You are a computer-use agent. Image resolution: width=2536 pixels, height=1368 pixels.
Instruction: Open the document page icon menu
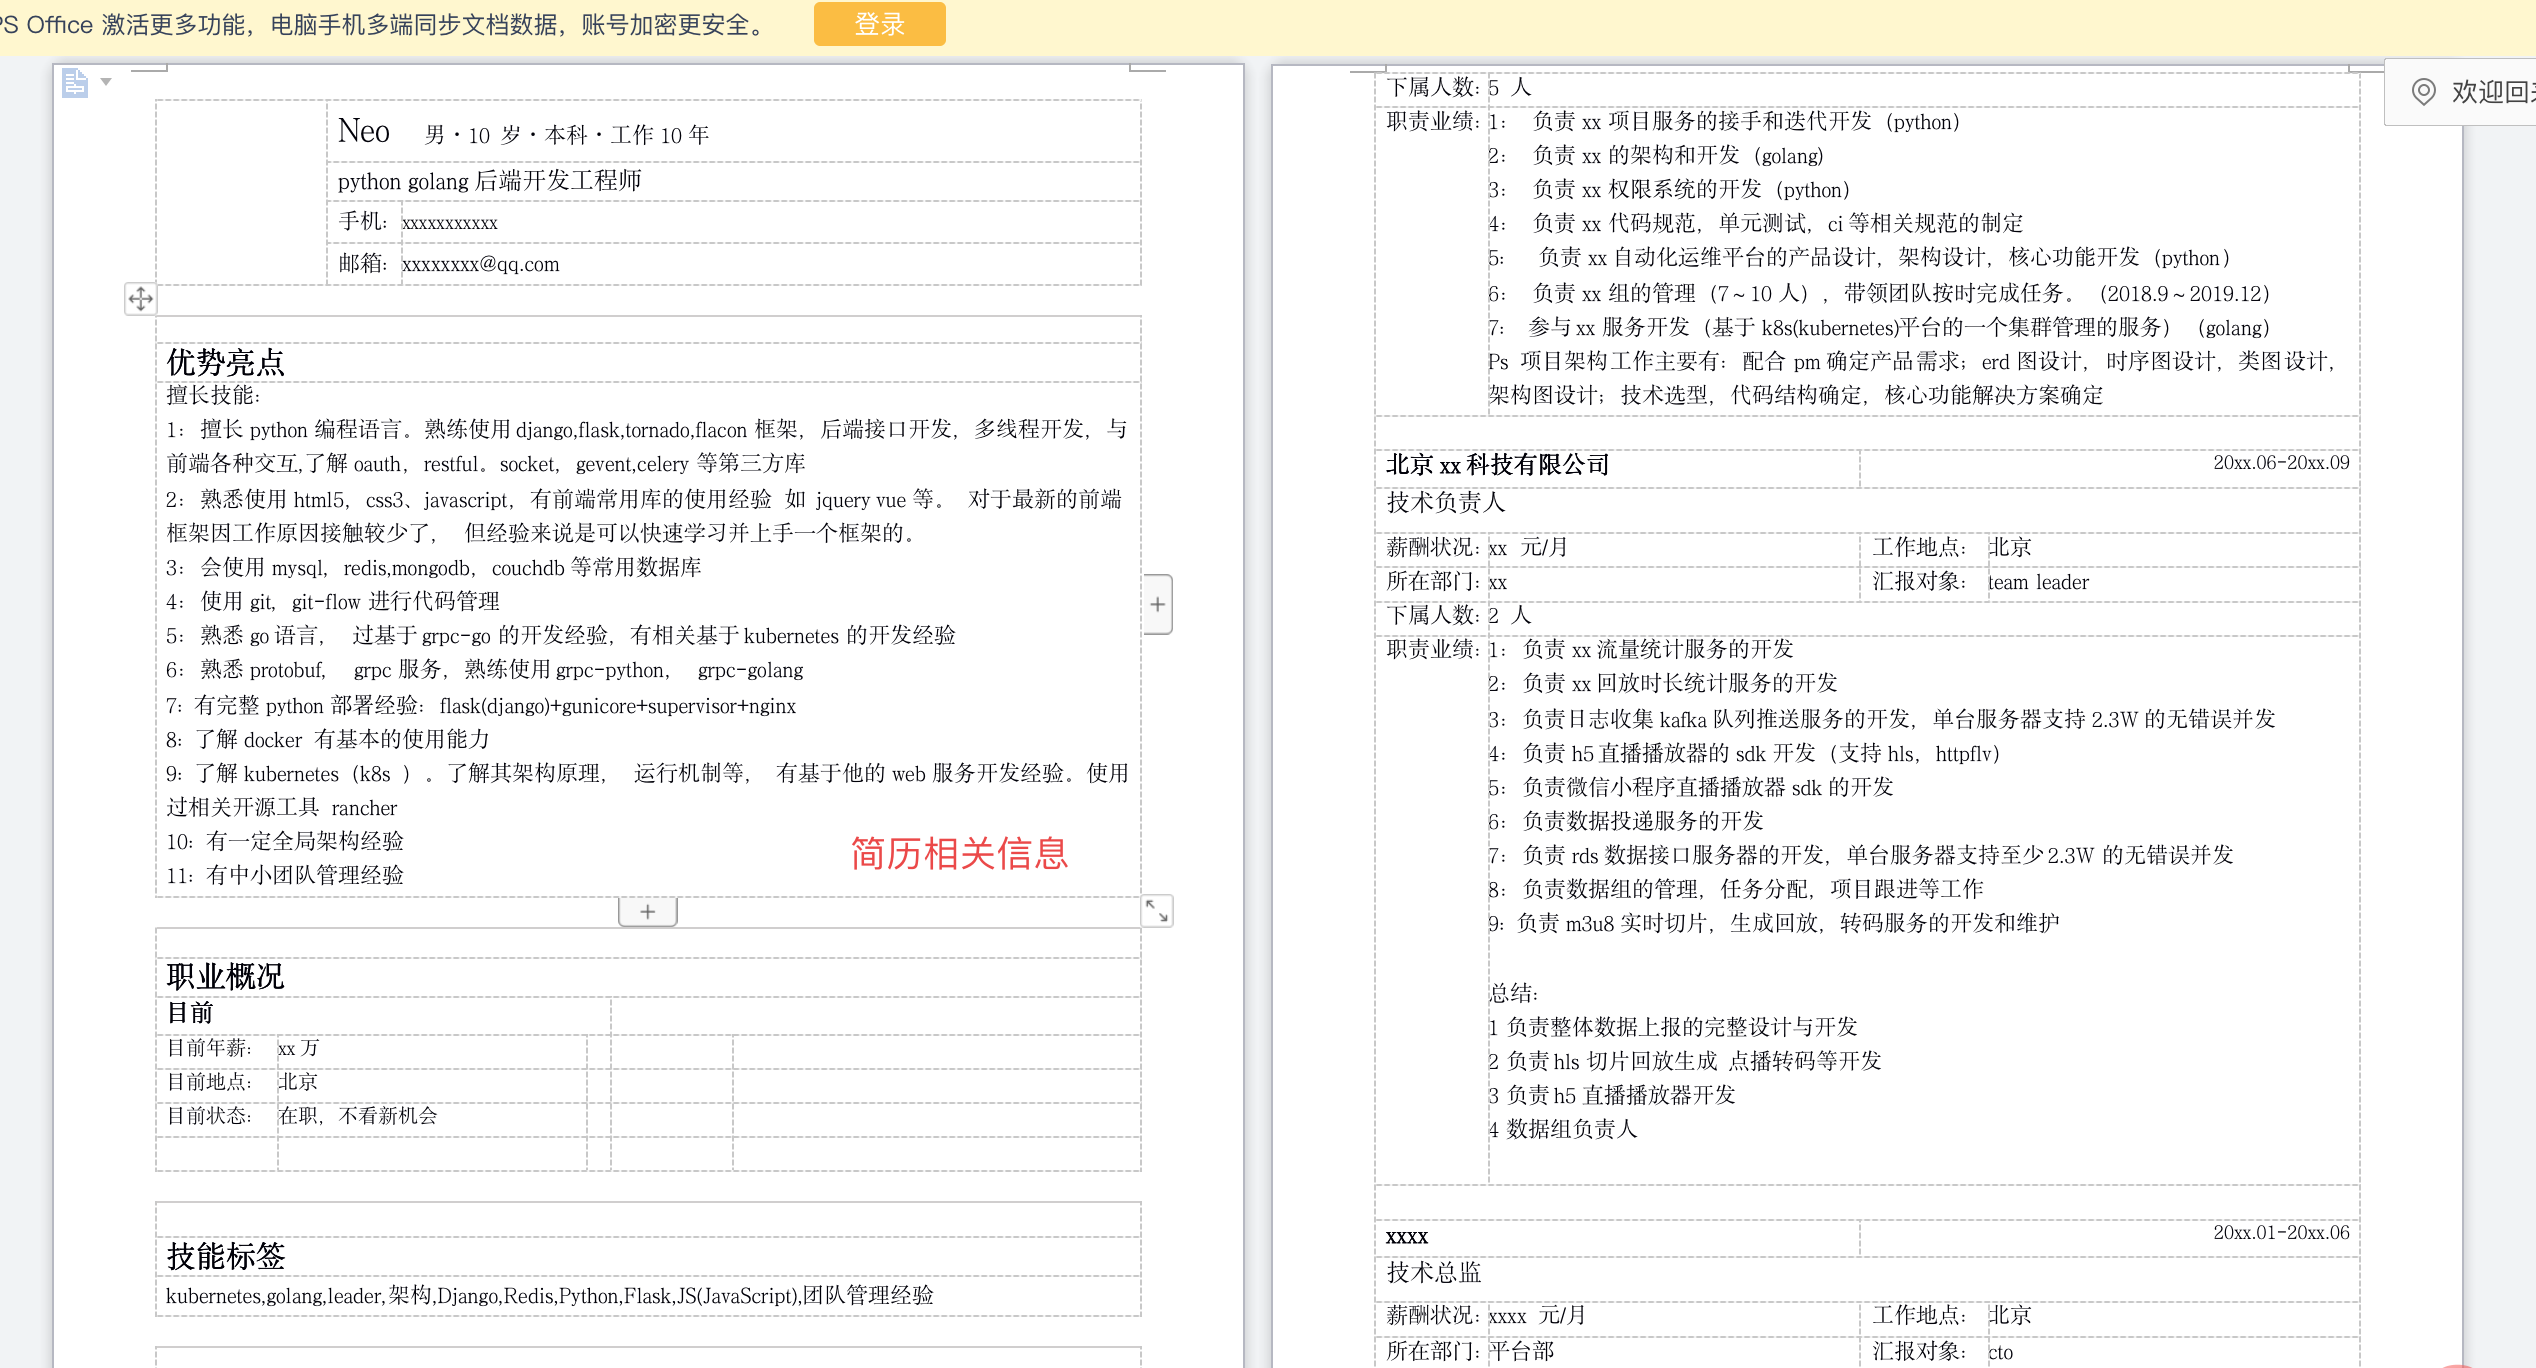(74, 82)
